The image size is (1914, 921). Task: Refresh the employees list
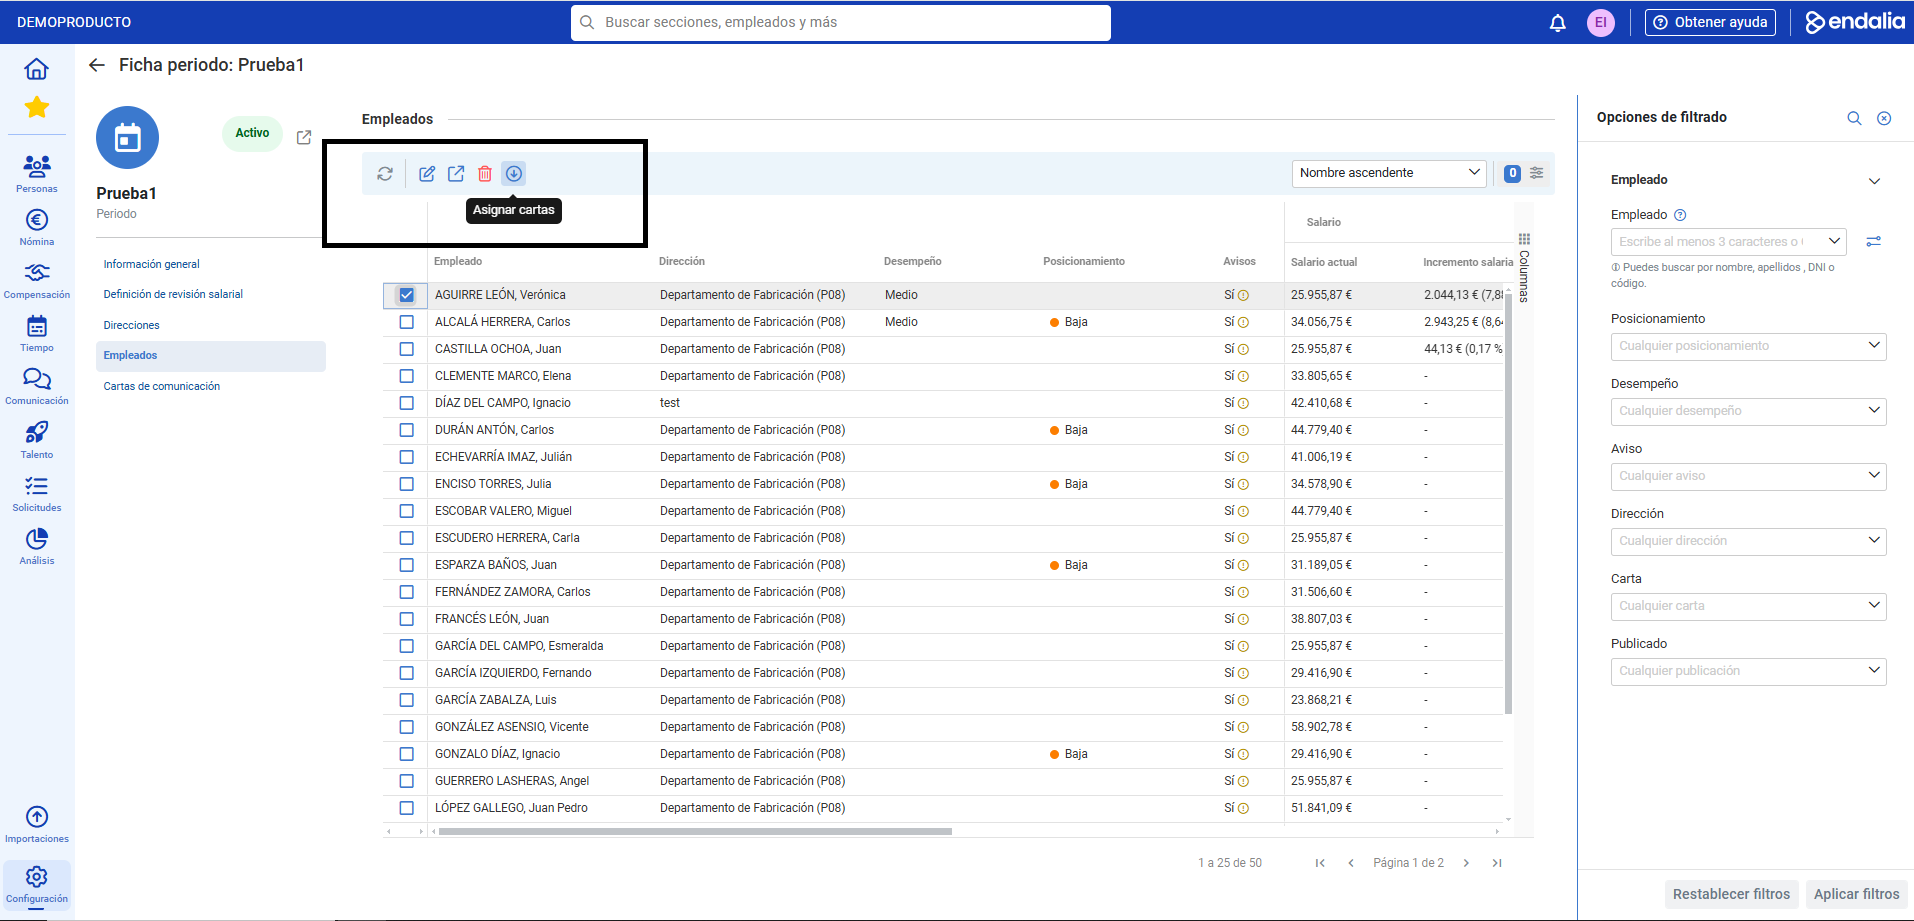385,174
